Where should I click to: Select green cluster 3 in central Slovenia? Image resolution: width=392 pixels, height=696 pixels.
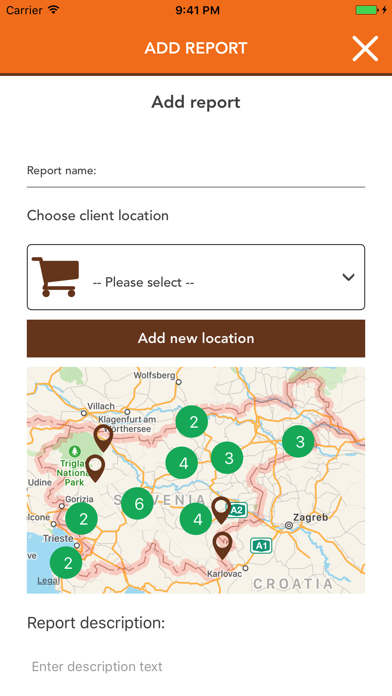[227, 458]
